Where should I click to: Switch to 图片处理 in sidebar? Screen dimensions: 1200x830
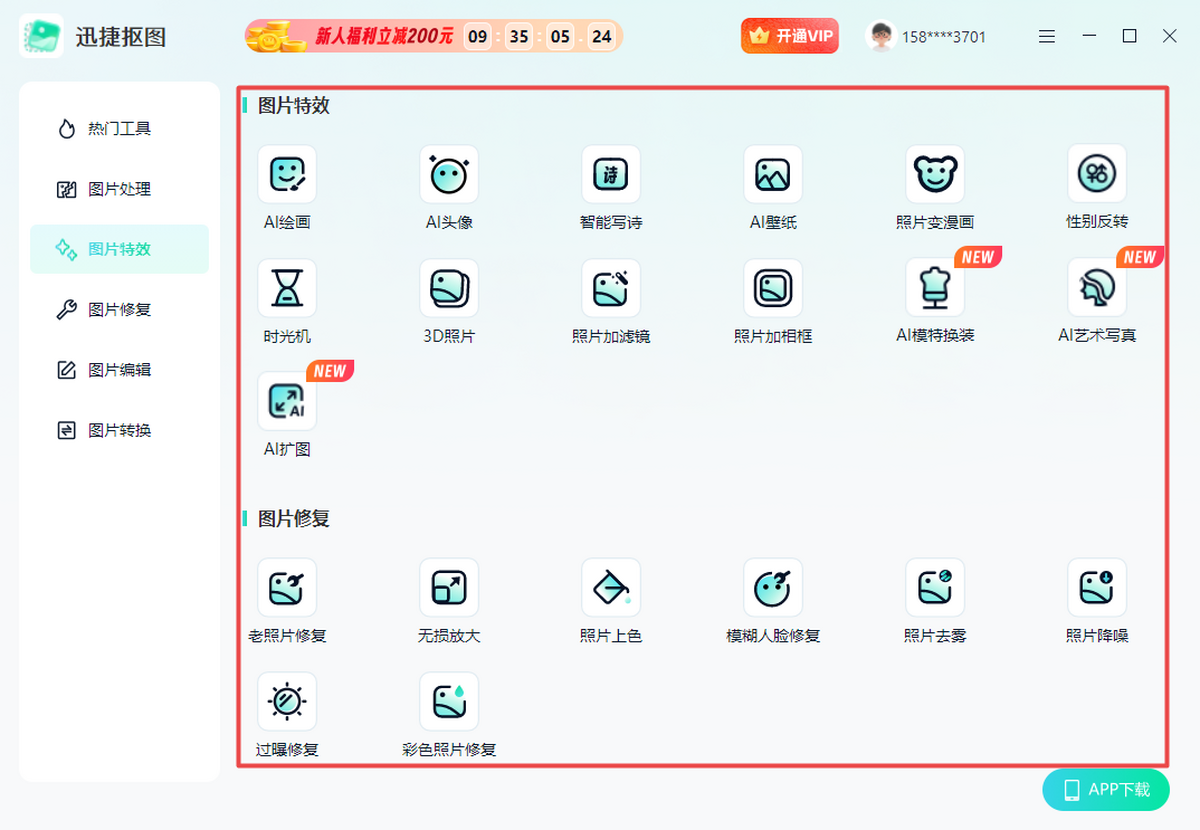pos(119,189)
